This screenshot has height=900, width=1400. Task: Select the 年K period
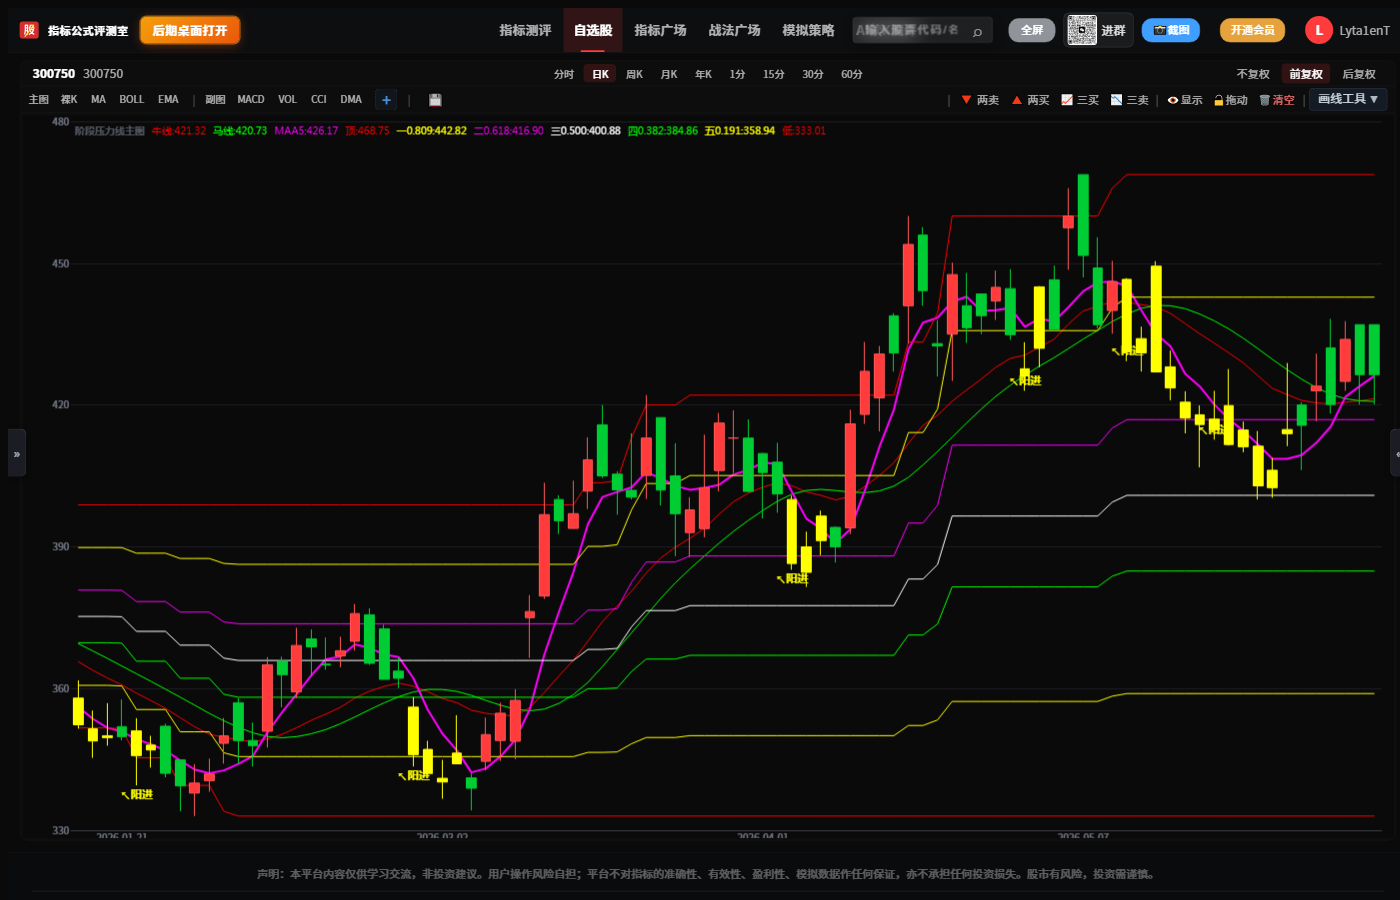pyautogui.click(x=703, y=74)
